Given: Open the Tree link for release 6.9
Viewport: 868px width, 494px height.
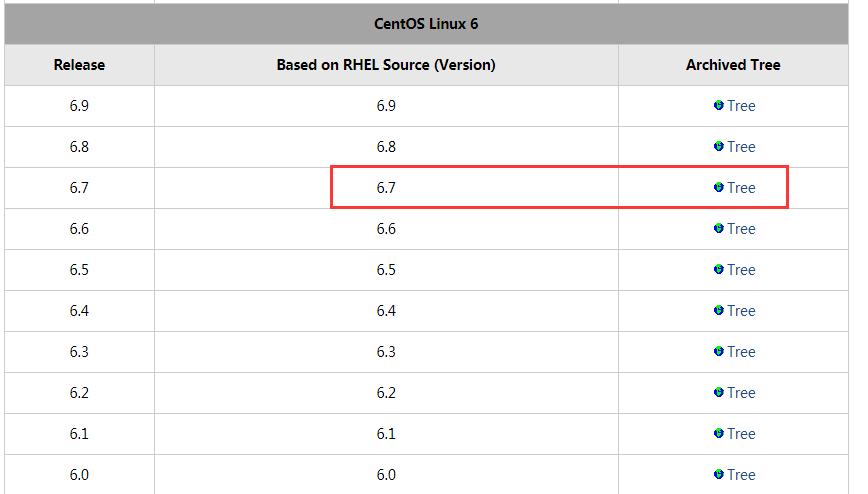Looking at the screenshot, I should pos(741,106).
